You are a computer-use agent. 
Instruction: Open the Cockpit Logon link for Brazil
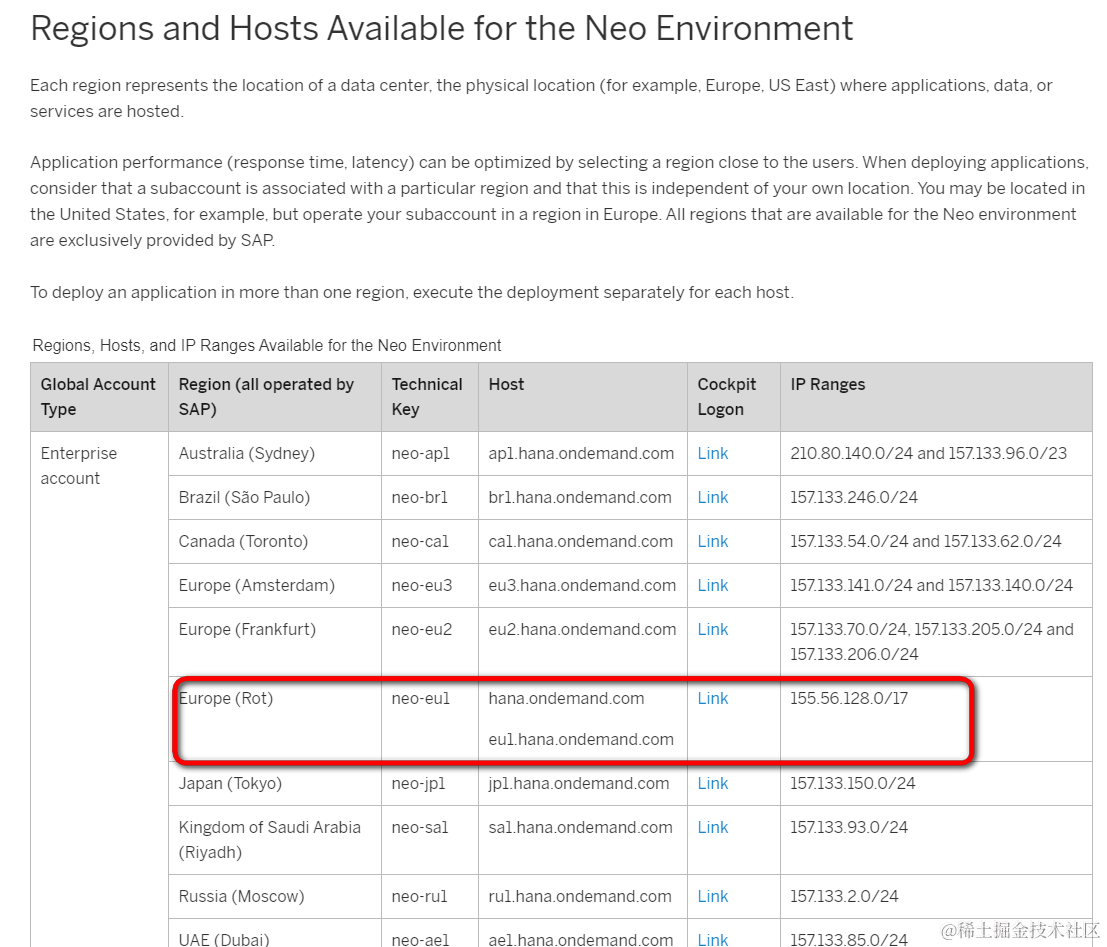[x=712, y=497]
